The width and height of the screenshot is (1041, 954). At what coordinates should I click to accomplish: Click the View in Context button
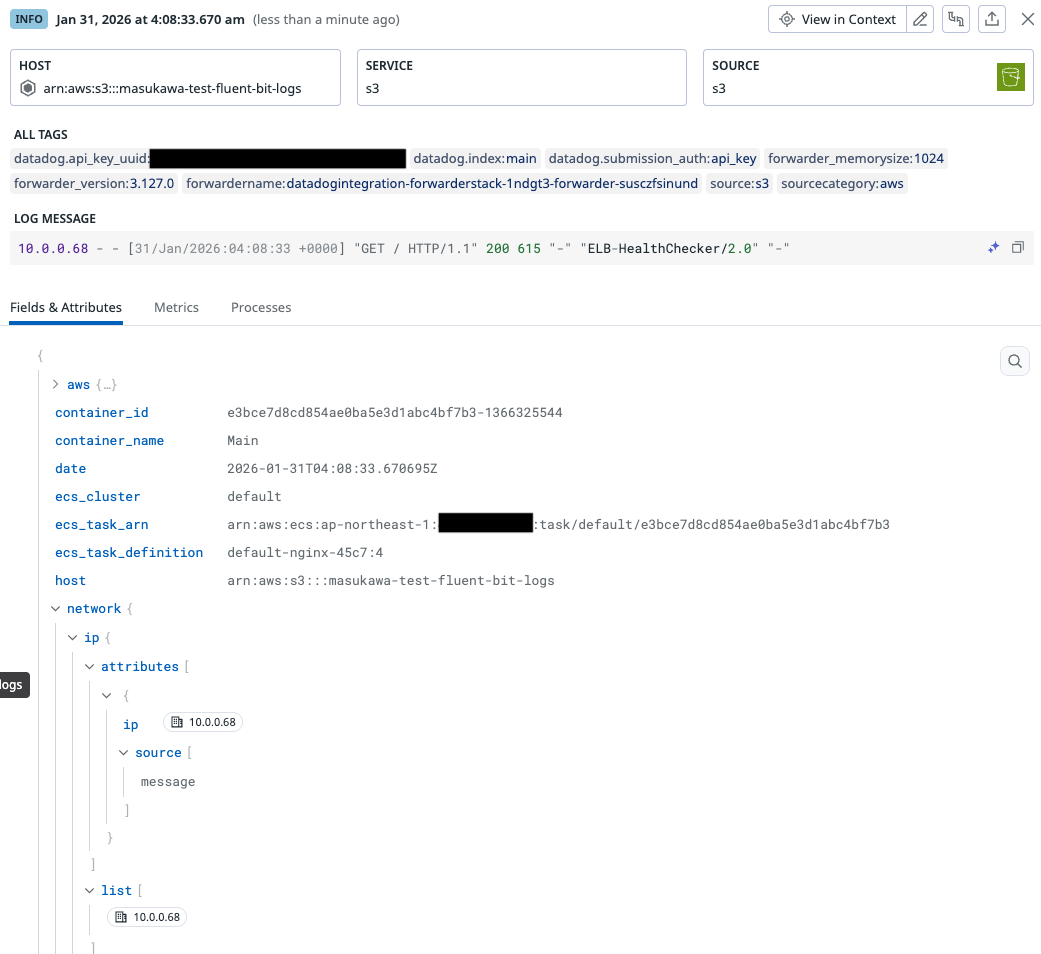(x=837, y=19)
